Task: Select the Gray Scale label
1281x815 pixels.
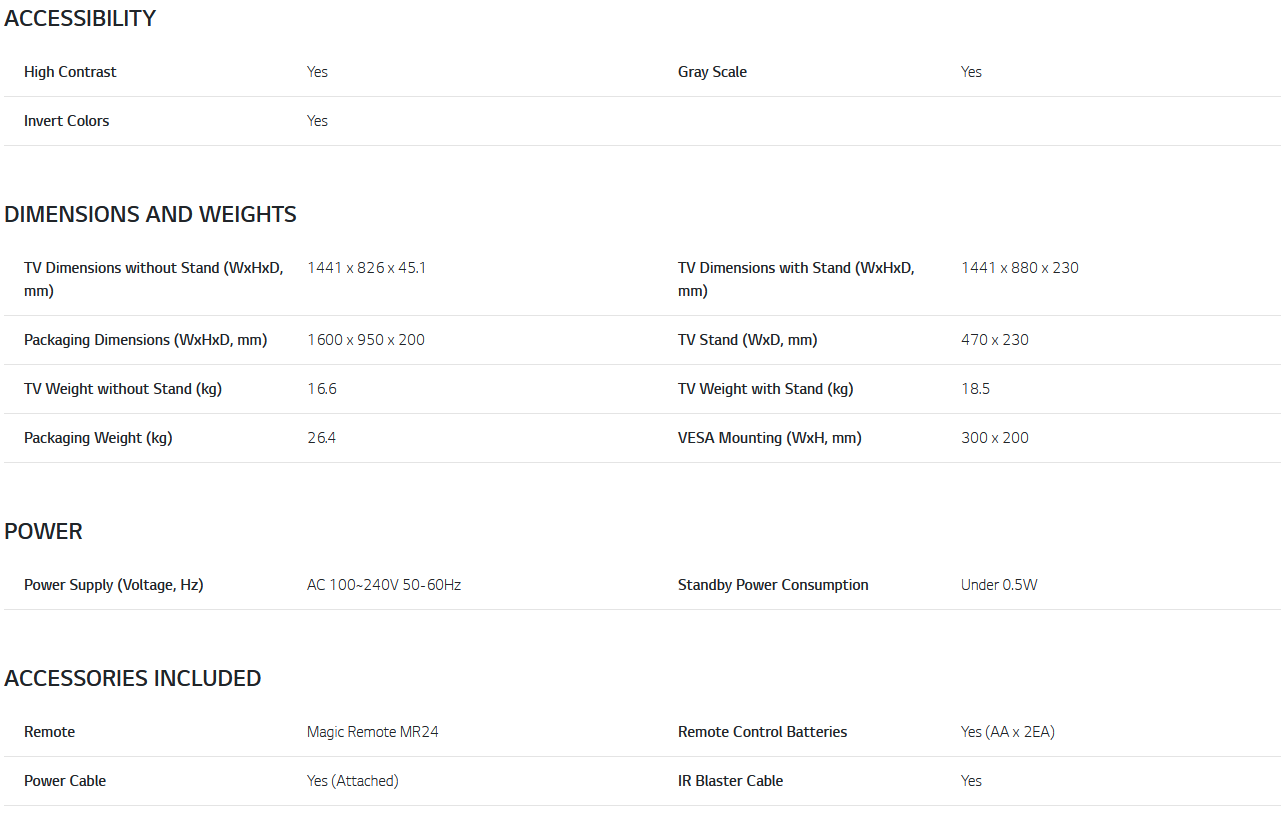Action: tap(712, 72)
